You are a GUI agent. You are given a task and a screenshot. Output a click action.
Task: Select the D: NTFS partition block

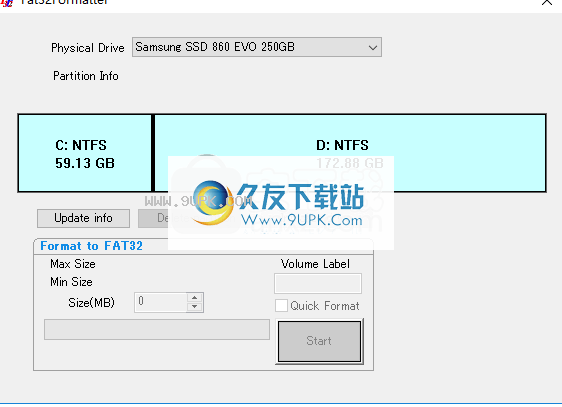(x=350, y=153)
